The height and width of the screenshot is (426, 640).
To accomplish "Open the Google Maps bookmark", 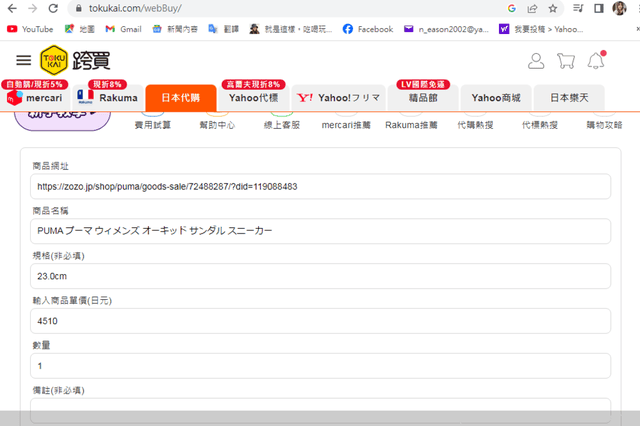I will point(80,29).
